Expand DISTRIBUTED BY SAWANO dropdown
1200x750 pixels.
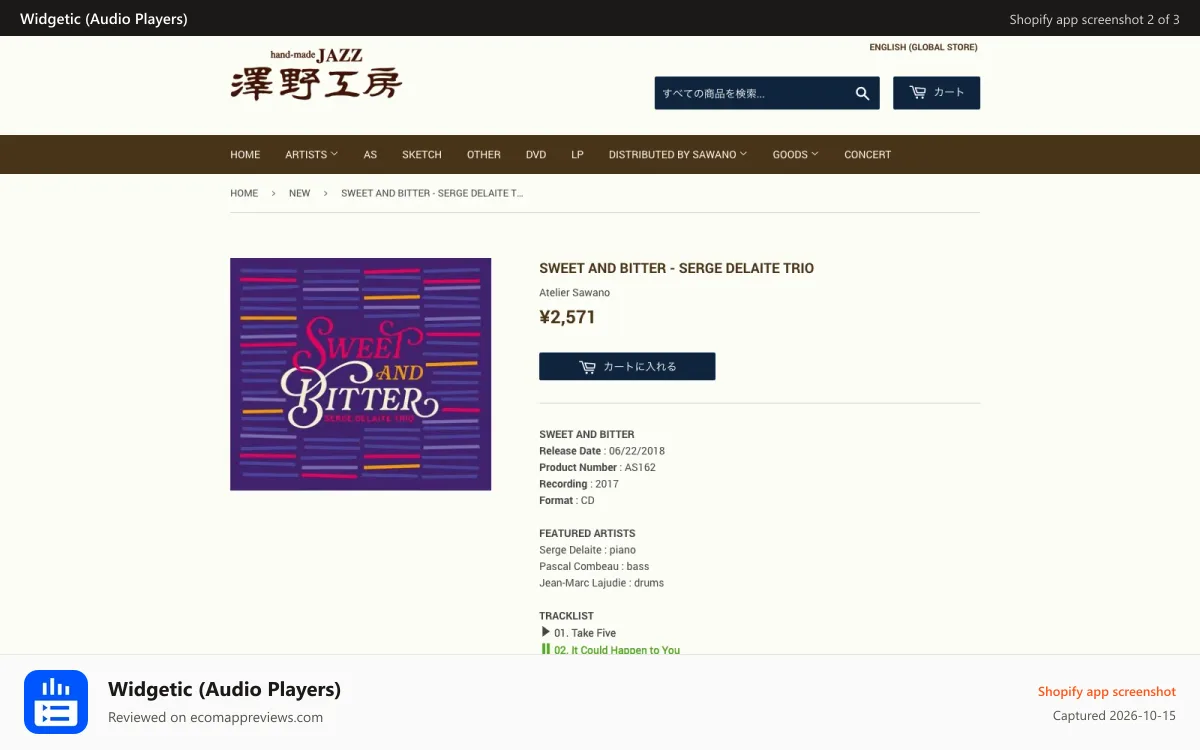[677, 154]
